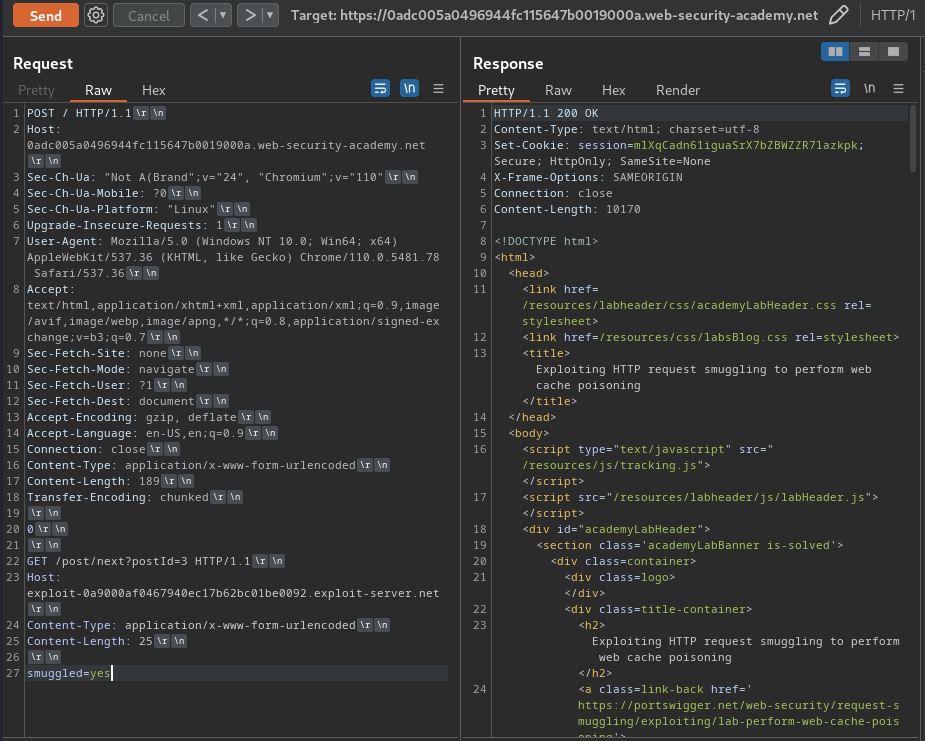Open the back history dropdown arrow
Image resolution: width=925 pixels, height=741 pixels.
tap(224, 15)
